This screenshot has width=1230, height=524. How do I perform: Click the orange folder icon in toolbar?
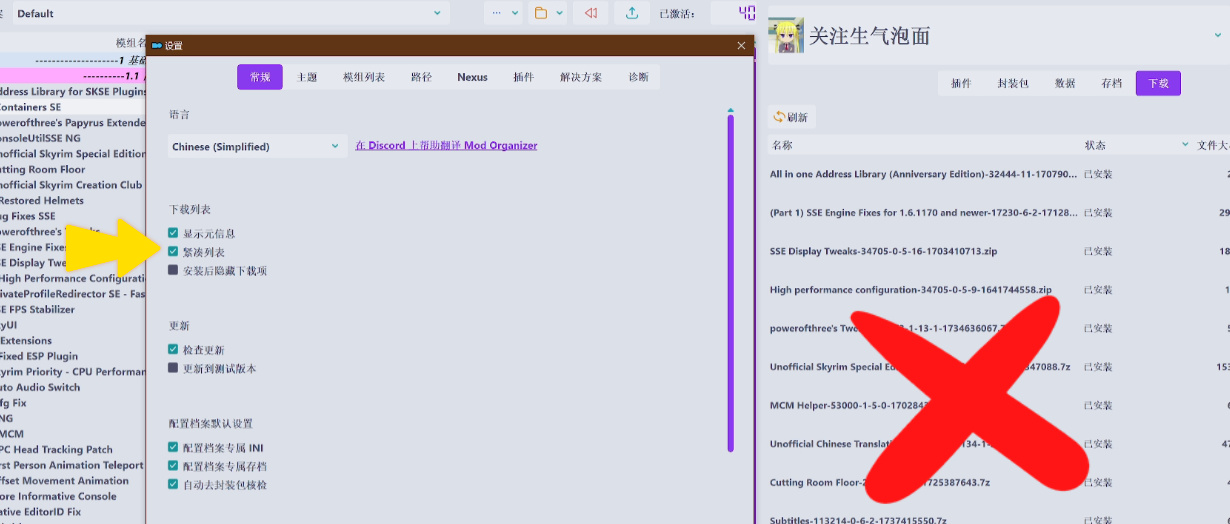pyautogui.click(x=541, y=13)
